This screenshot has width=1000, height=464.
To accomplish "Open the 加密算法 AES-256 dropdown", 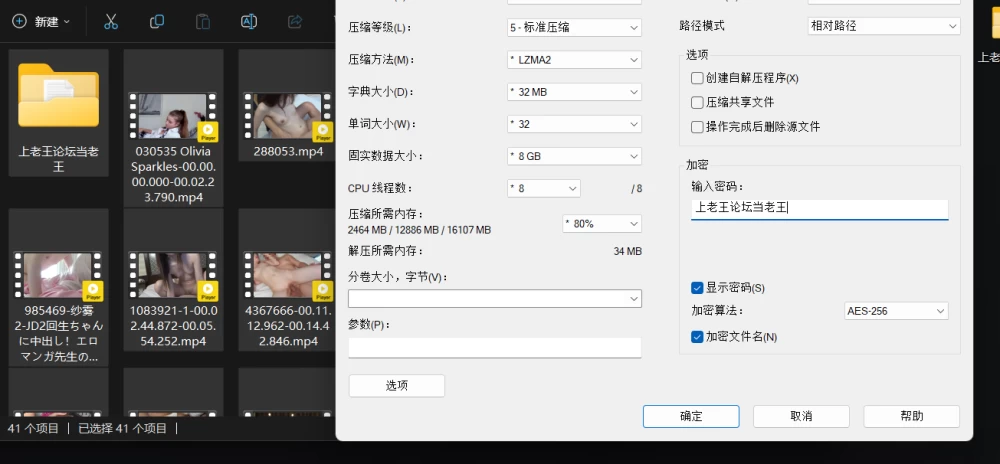I will (896, 311).
